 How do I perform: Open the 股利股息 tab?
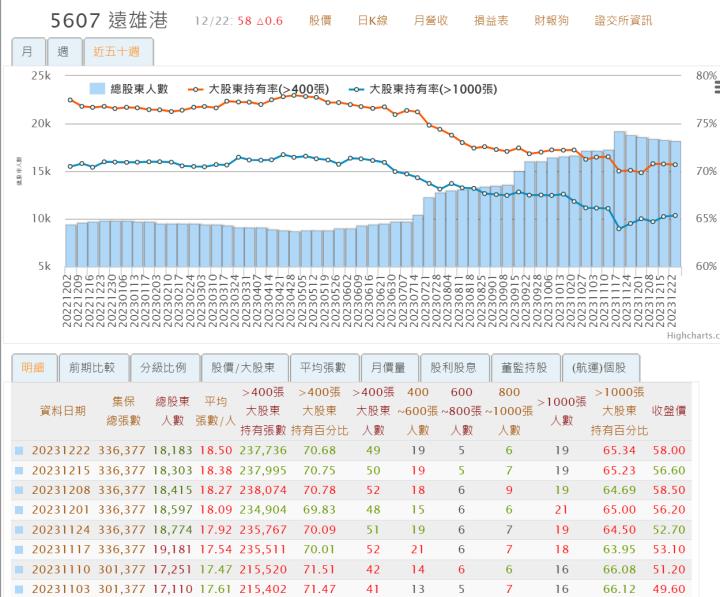pyautogui.click(x=454, y=367)
